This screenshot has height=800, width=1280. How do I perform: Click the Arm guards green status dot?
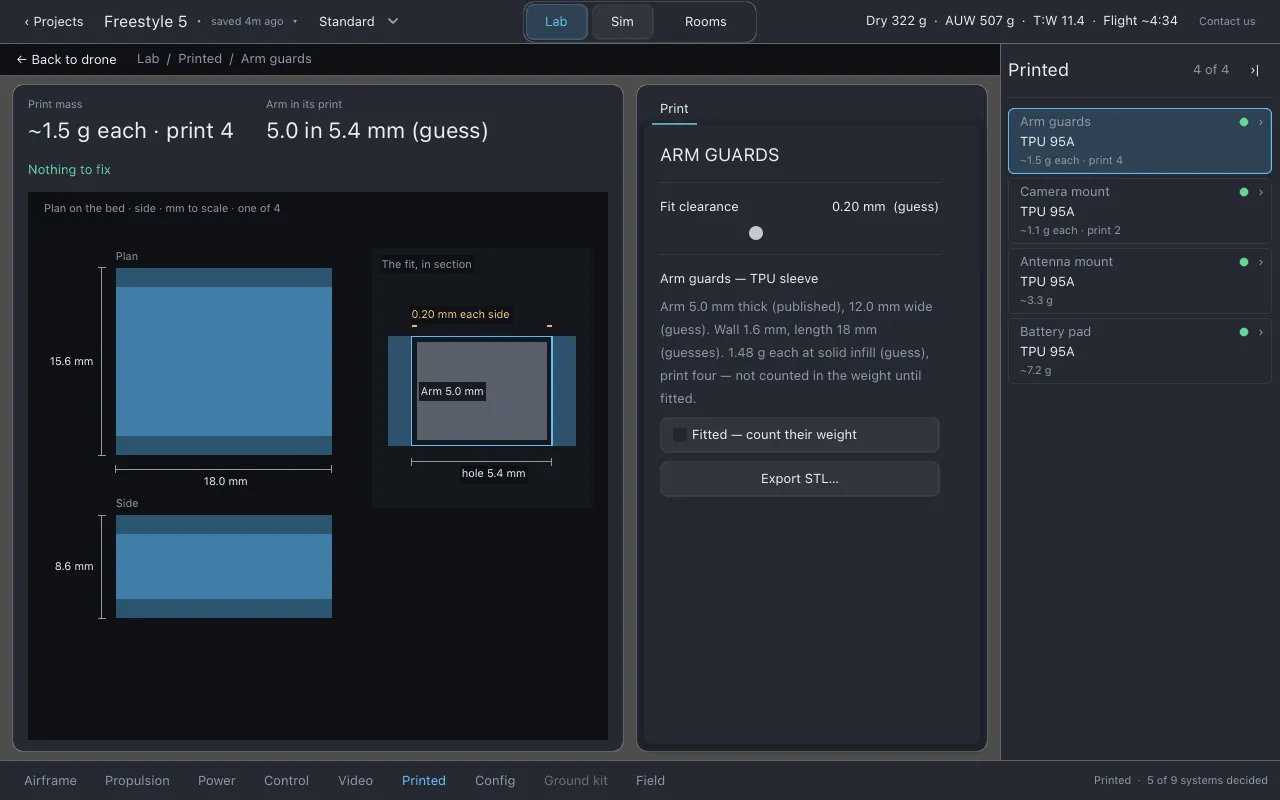pos(1244,122)
